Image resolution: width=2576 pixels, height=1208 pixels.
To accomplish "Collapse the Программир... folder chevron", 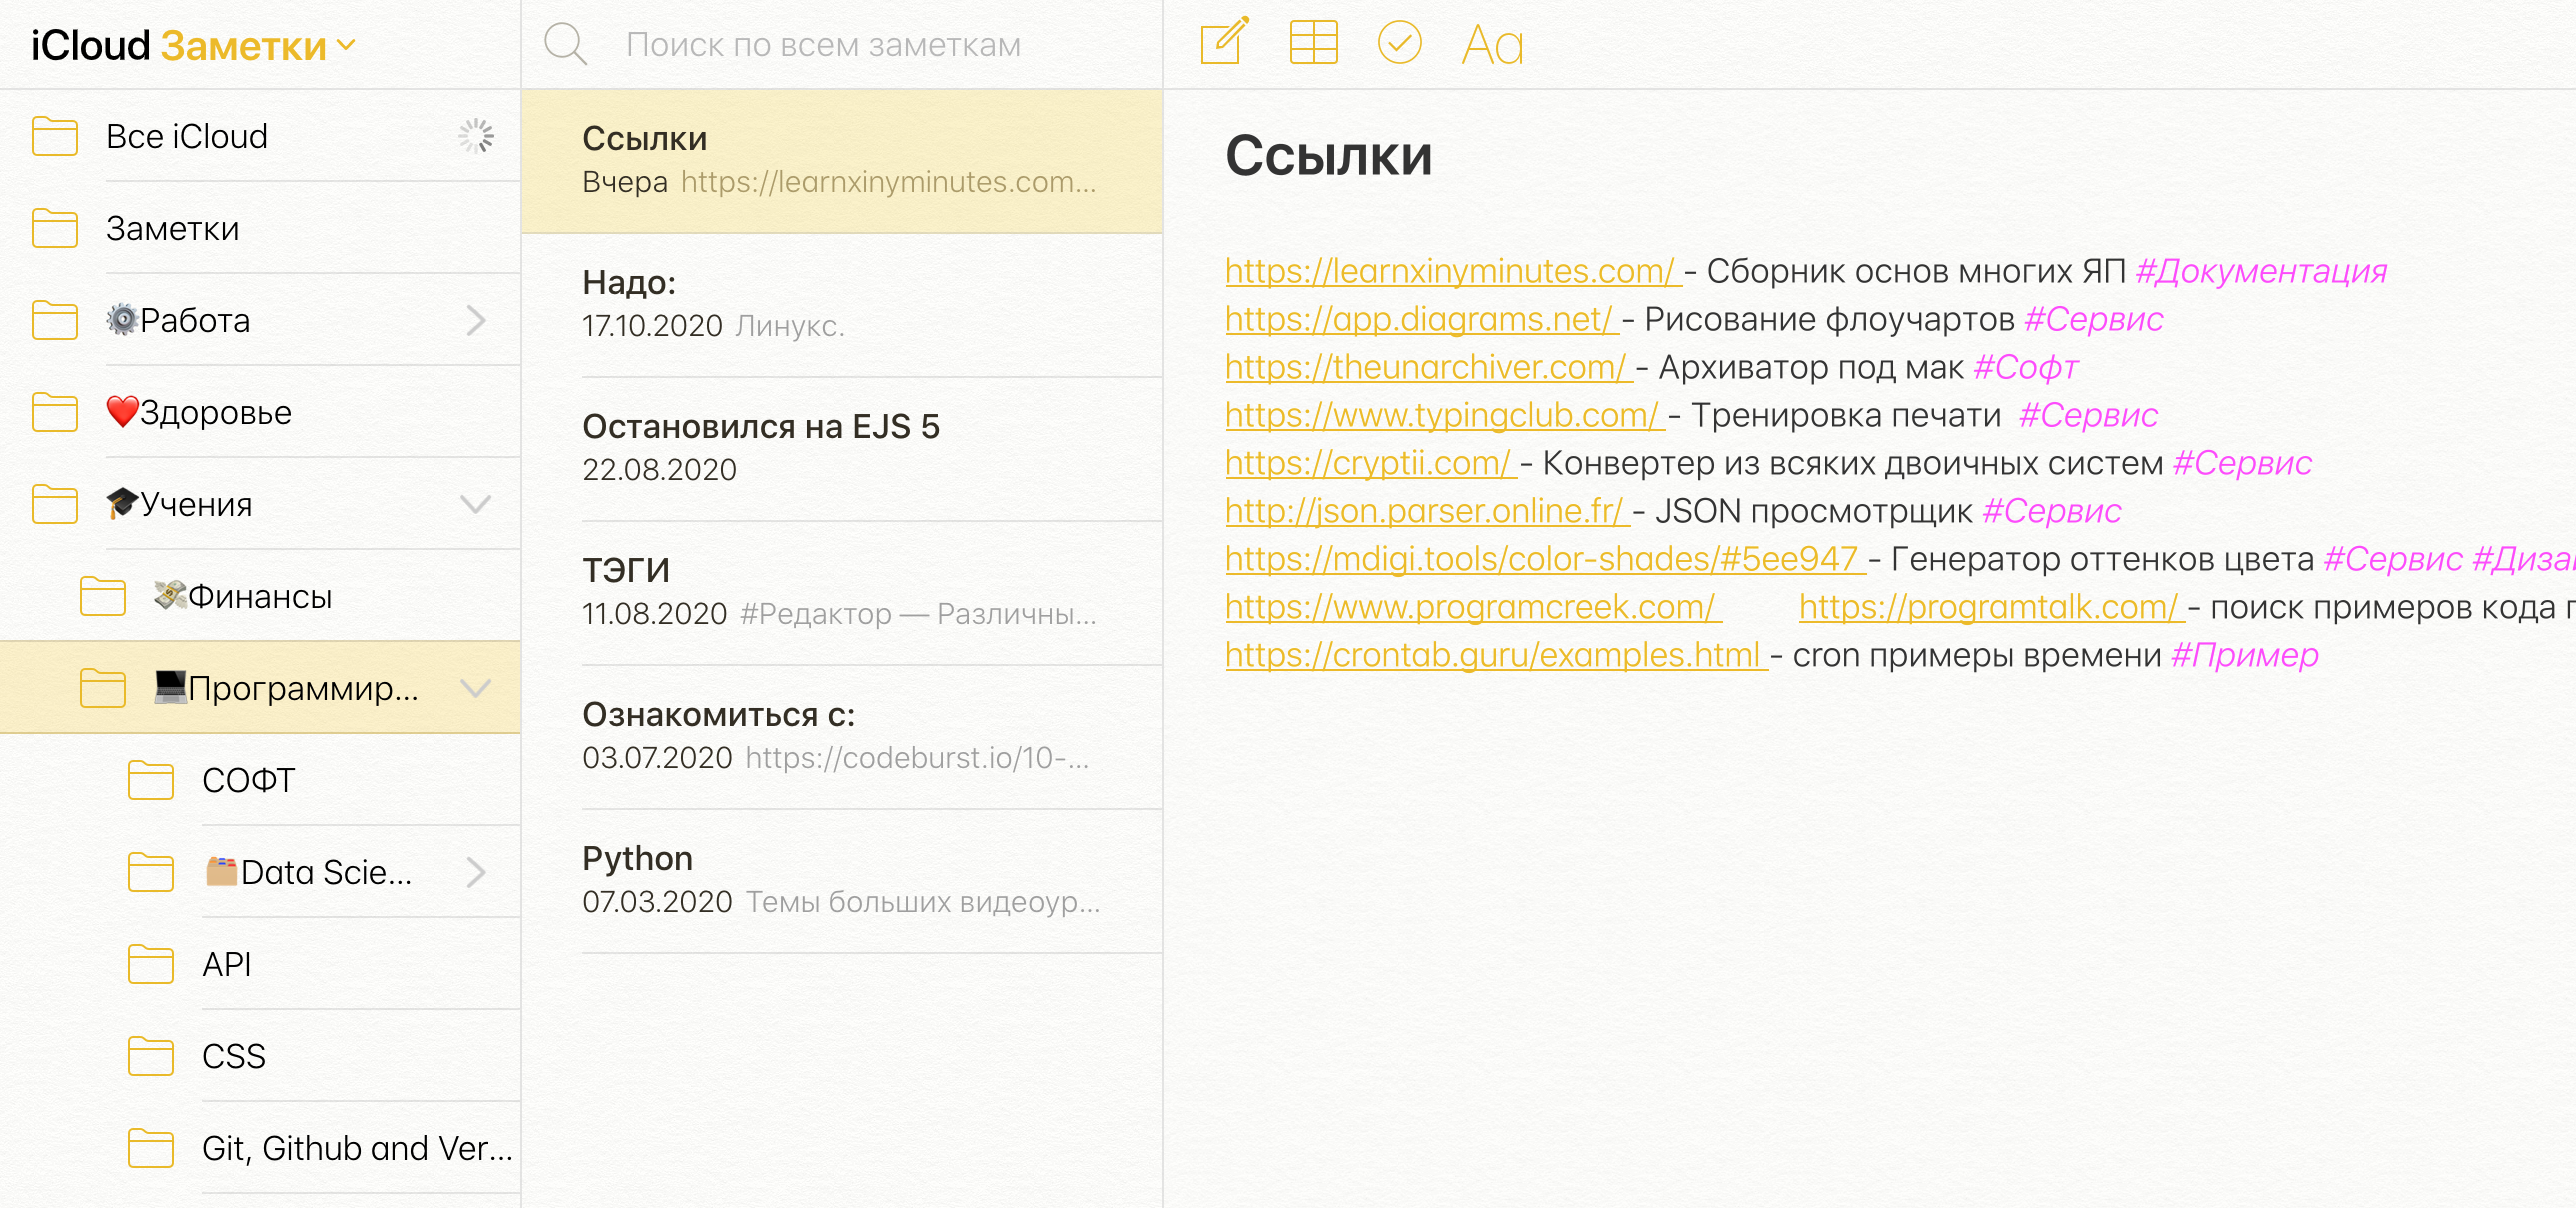I will (x=476, y=688).
